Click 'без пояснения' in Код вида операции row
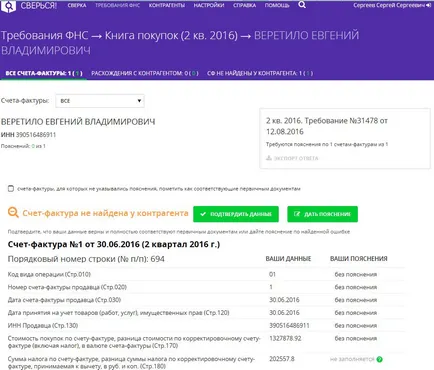The image size is (434, 370). (x=356, y=274)
